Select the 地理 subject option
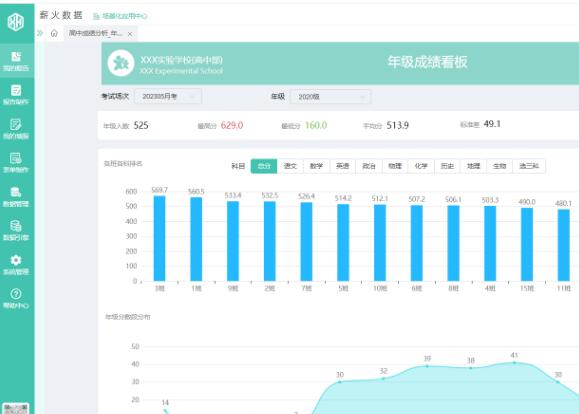The width and height of the screenshot is (579, 414). pos(474,166)
